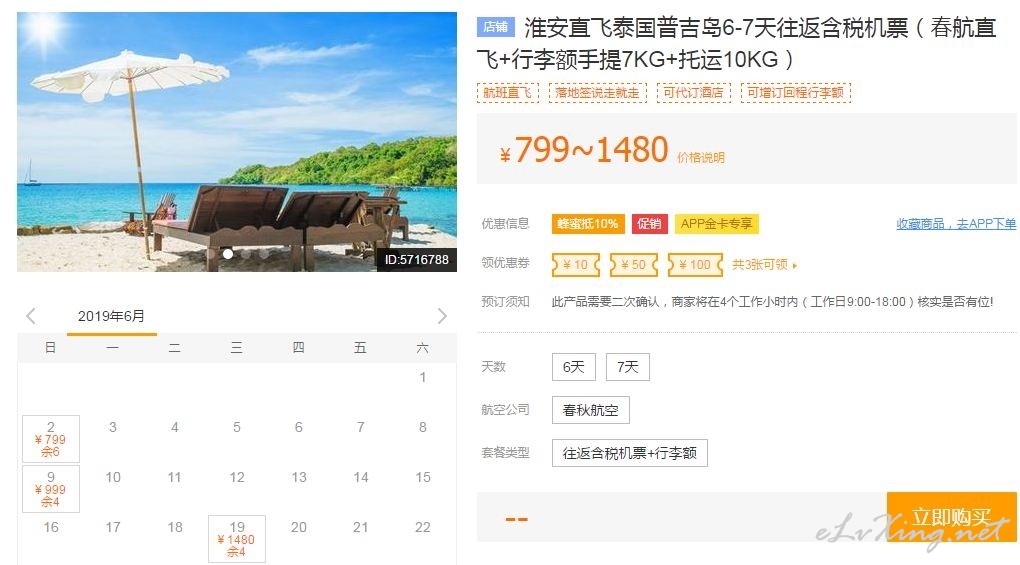Pick June 19 date priced ¥1480
This screenshot has height=565, width=1020.
point(237,539)
